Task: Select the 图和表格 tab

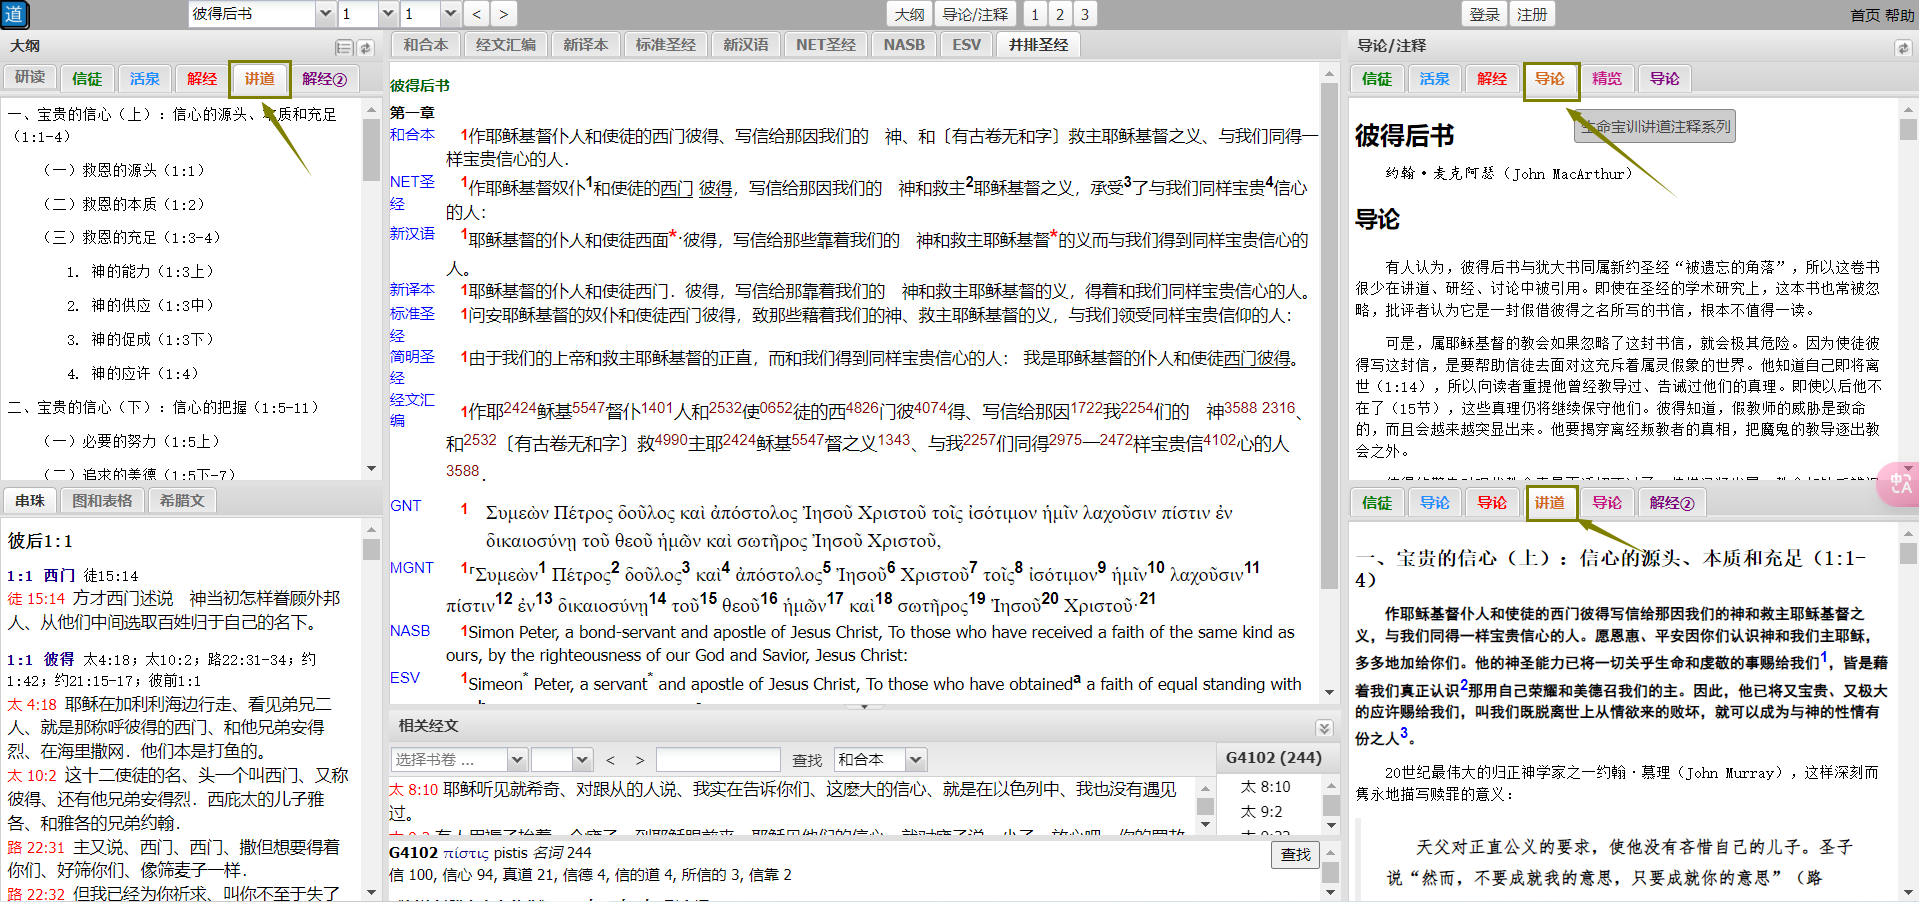Action: [x=102, y=501]
